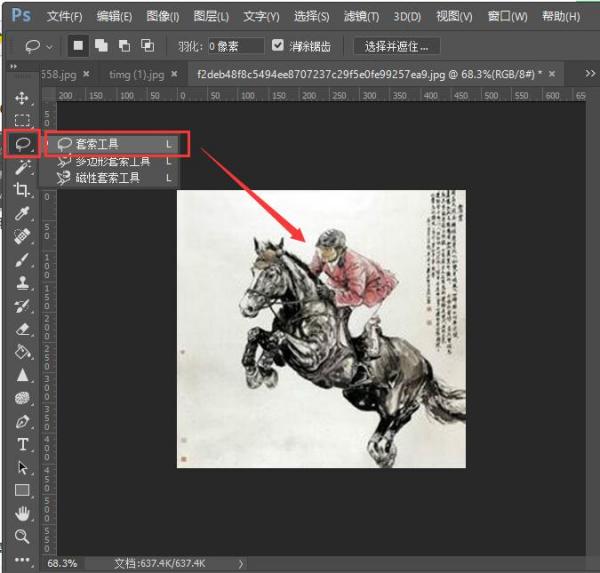
Task: Select the Clone Stamp tool
Action: click(22, 283)
